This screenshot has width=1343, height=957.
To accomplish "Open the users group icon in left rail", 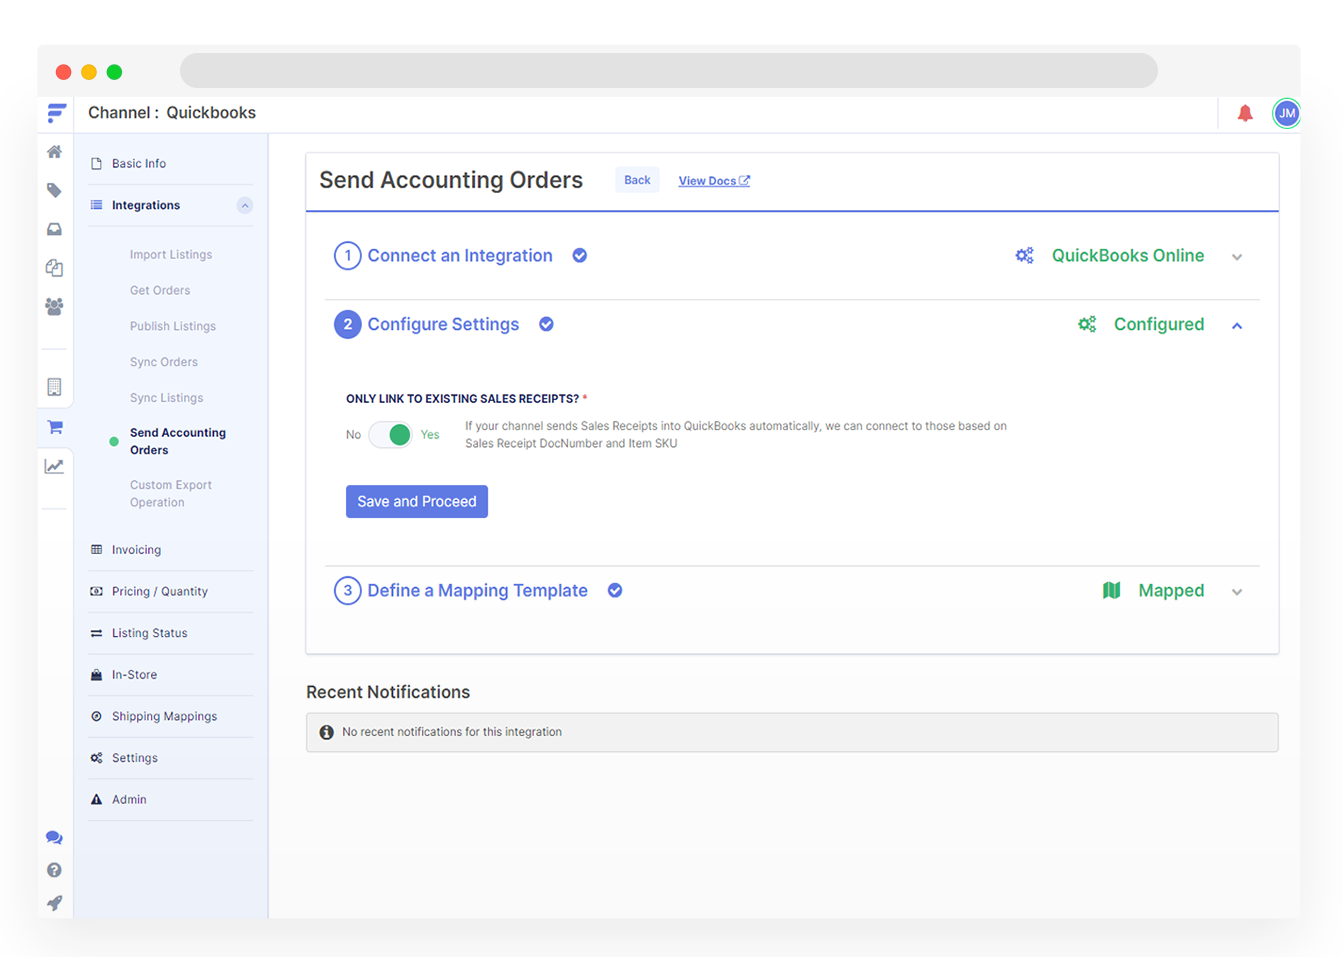I will click(x=54, y=306).
